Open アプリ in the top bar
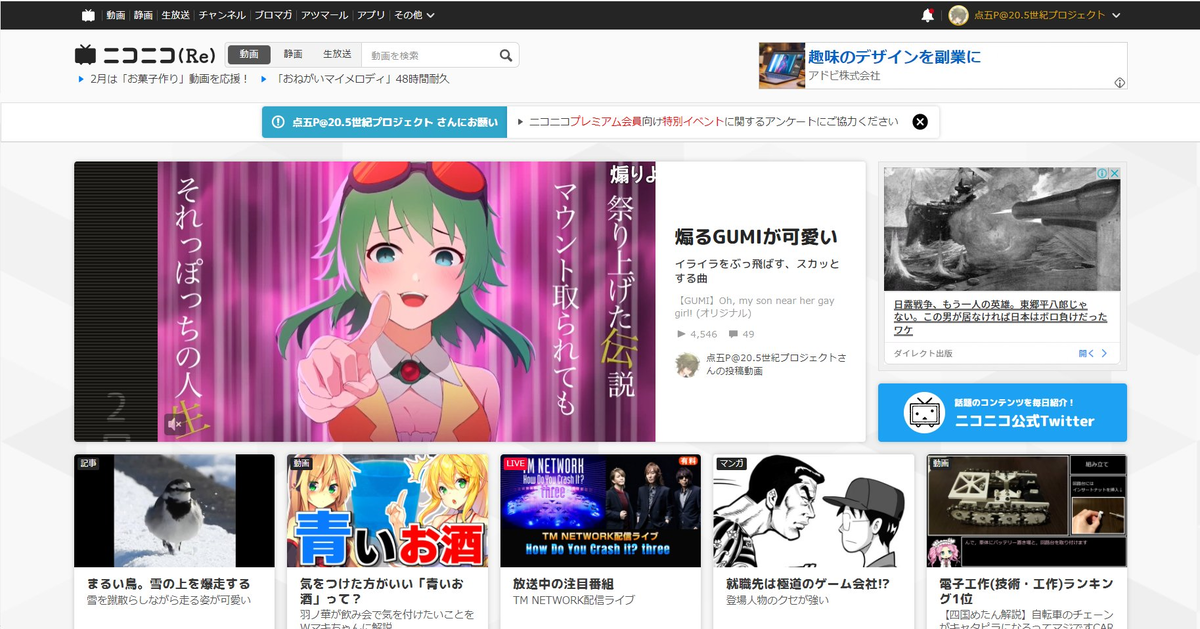 tap(371, 15)
